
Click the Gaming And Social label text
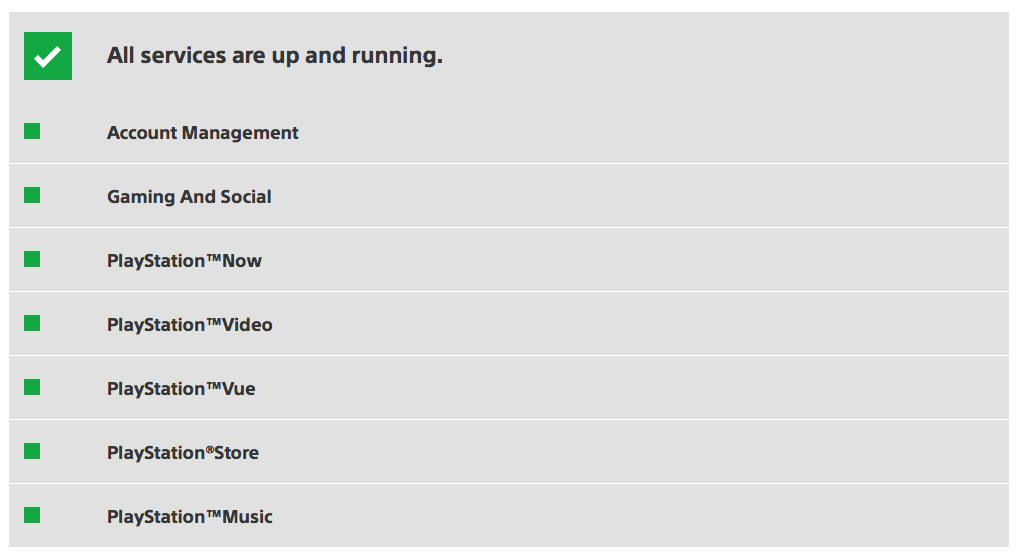pos(189,197)
